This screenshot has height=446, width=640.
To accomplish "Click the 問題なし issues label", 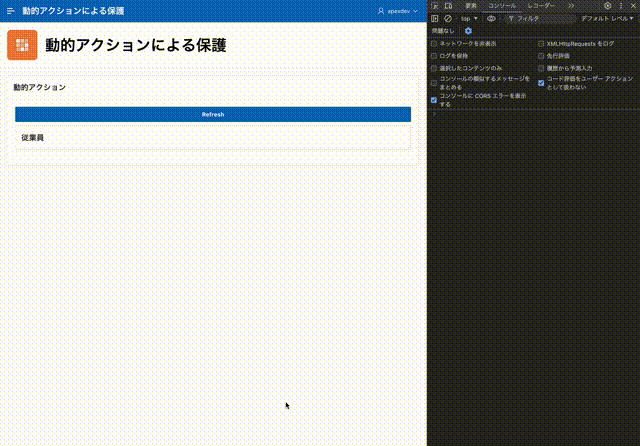I will 443,31.
